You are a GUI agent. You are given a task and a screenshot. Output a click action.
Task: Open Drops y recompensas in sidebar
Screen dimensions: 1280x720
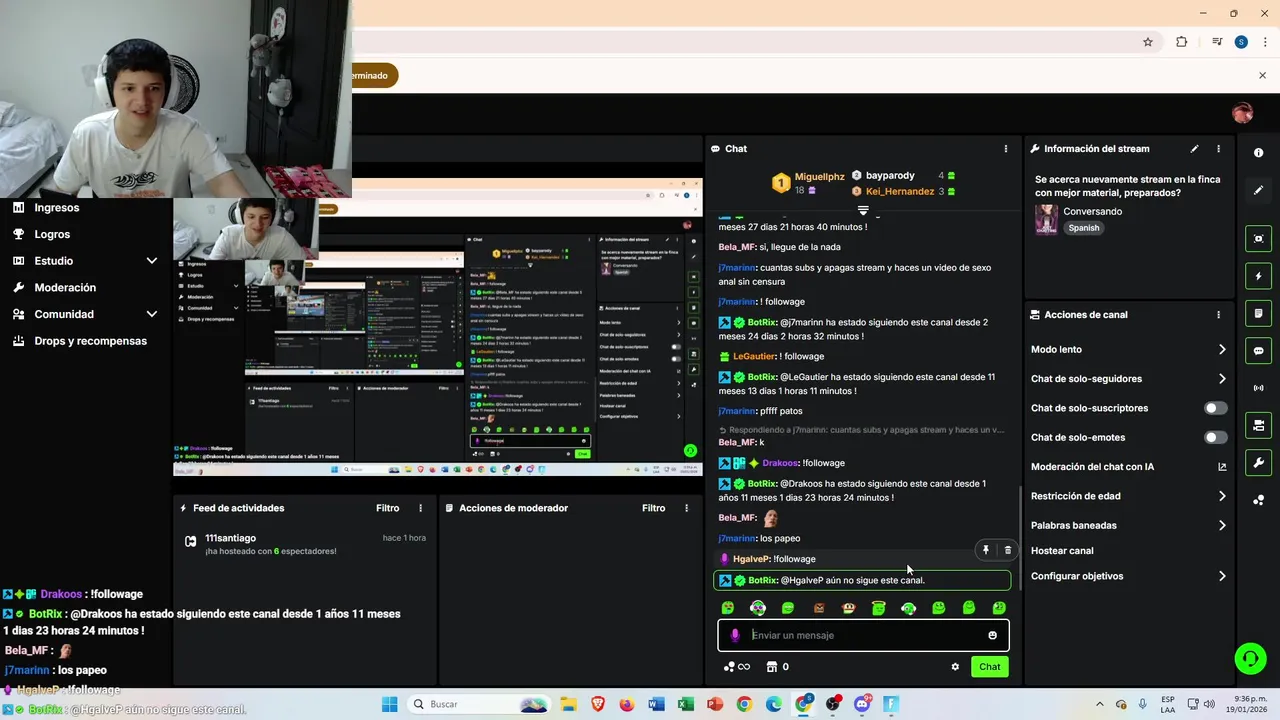(90, 341)
